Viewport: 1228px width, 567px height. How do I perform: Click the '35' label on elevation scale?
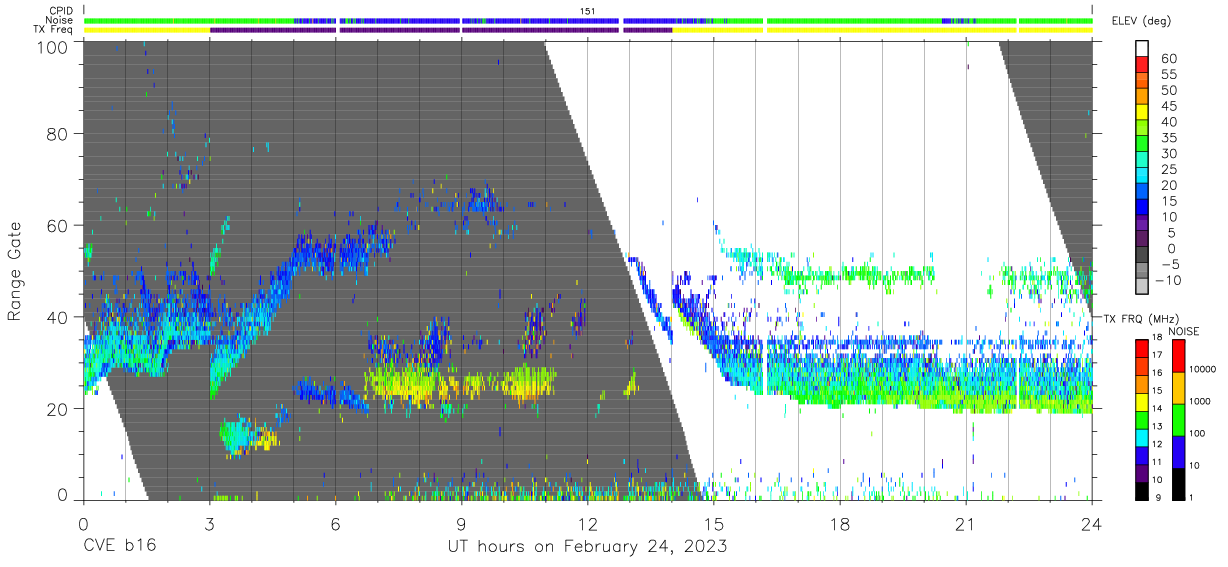click(1168, 138)
